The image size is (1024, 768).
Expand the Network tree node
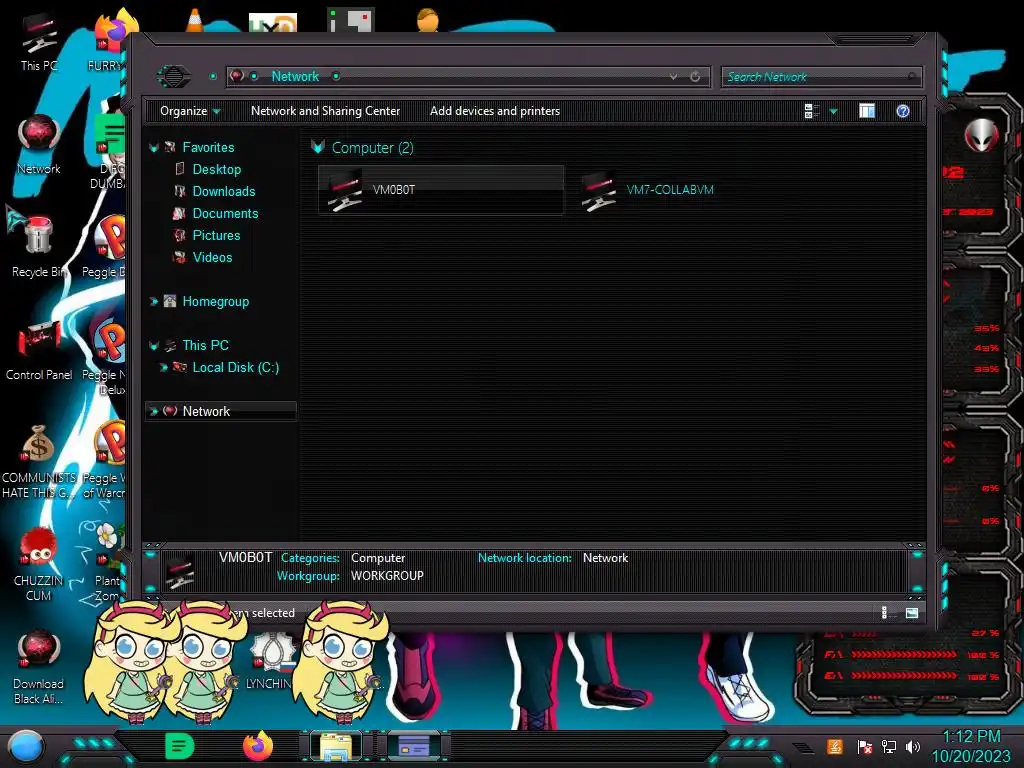[x=154, y=411]
